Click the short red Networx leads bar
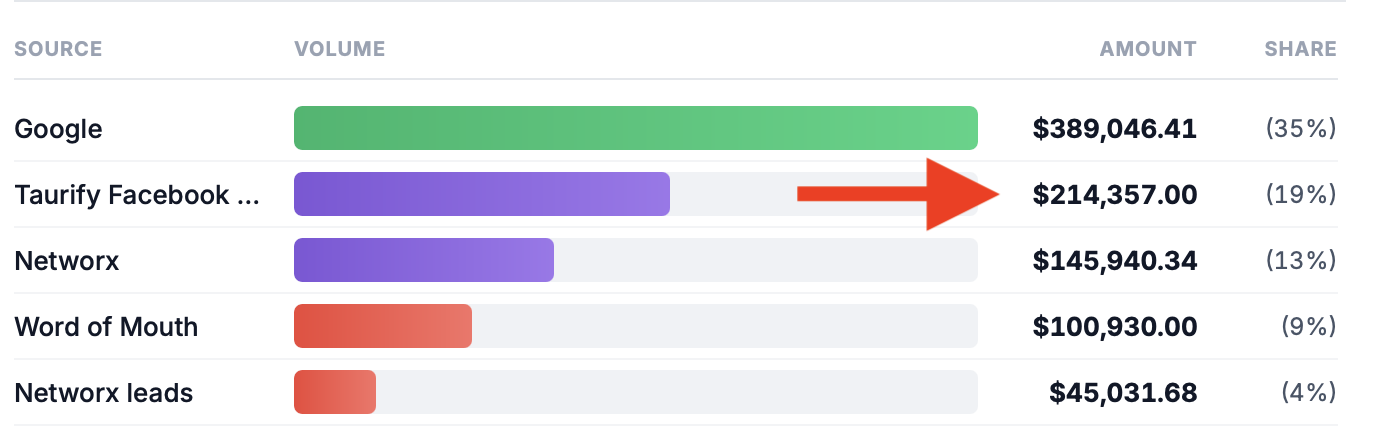The width and height of the screenshot is (1384, 434). click(334, 392)
